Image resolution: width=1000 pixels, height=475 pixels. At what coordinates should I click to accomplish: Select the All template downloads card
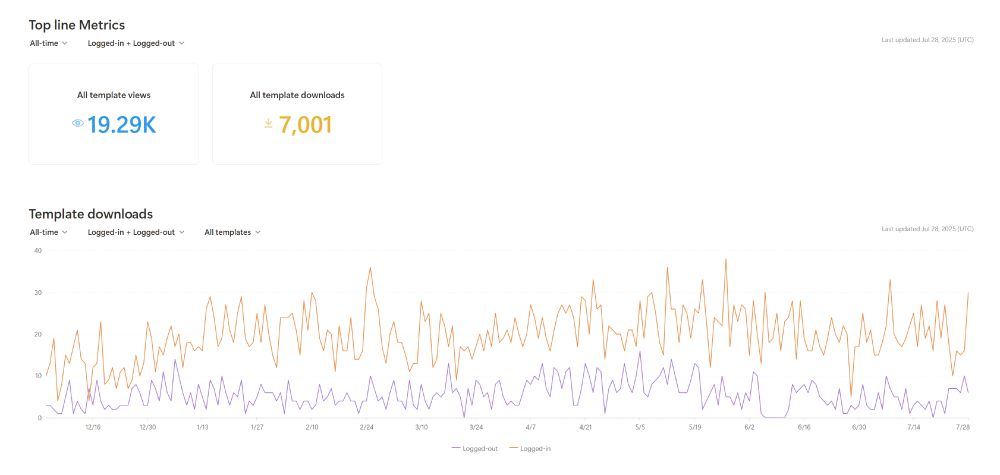(297, 113)
